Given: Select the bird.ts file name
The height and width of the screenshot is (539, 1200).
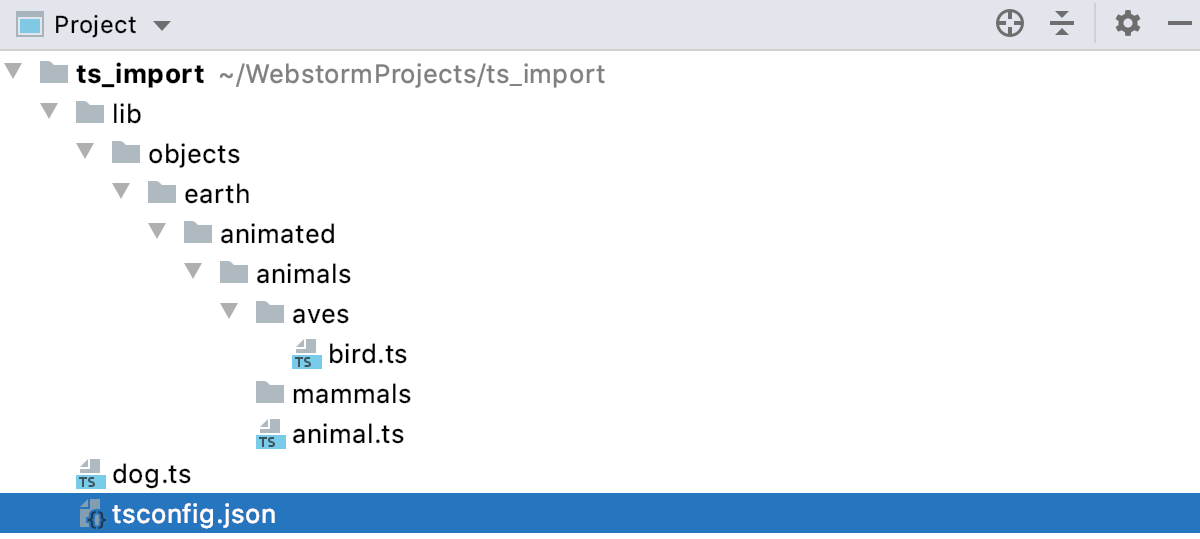Looking at the screenshot, I should point(367,355).
